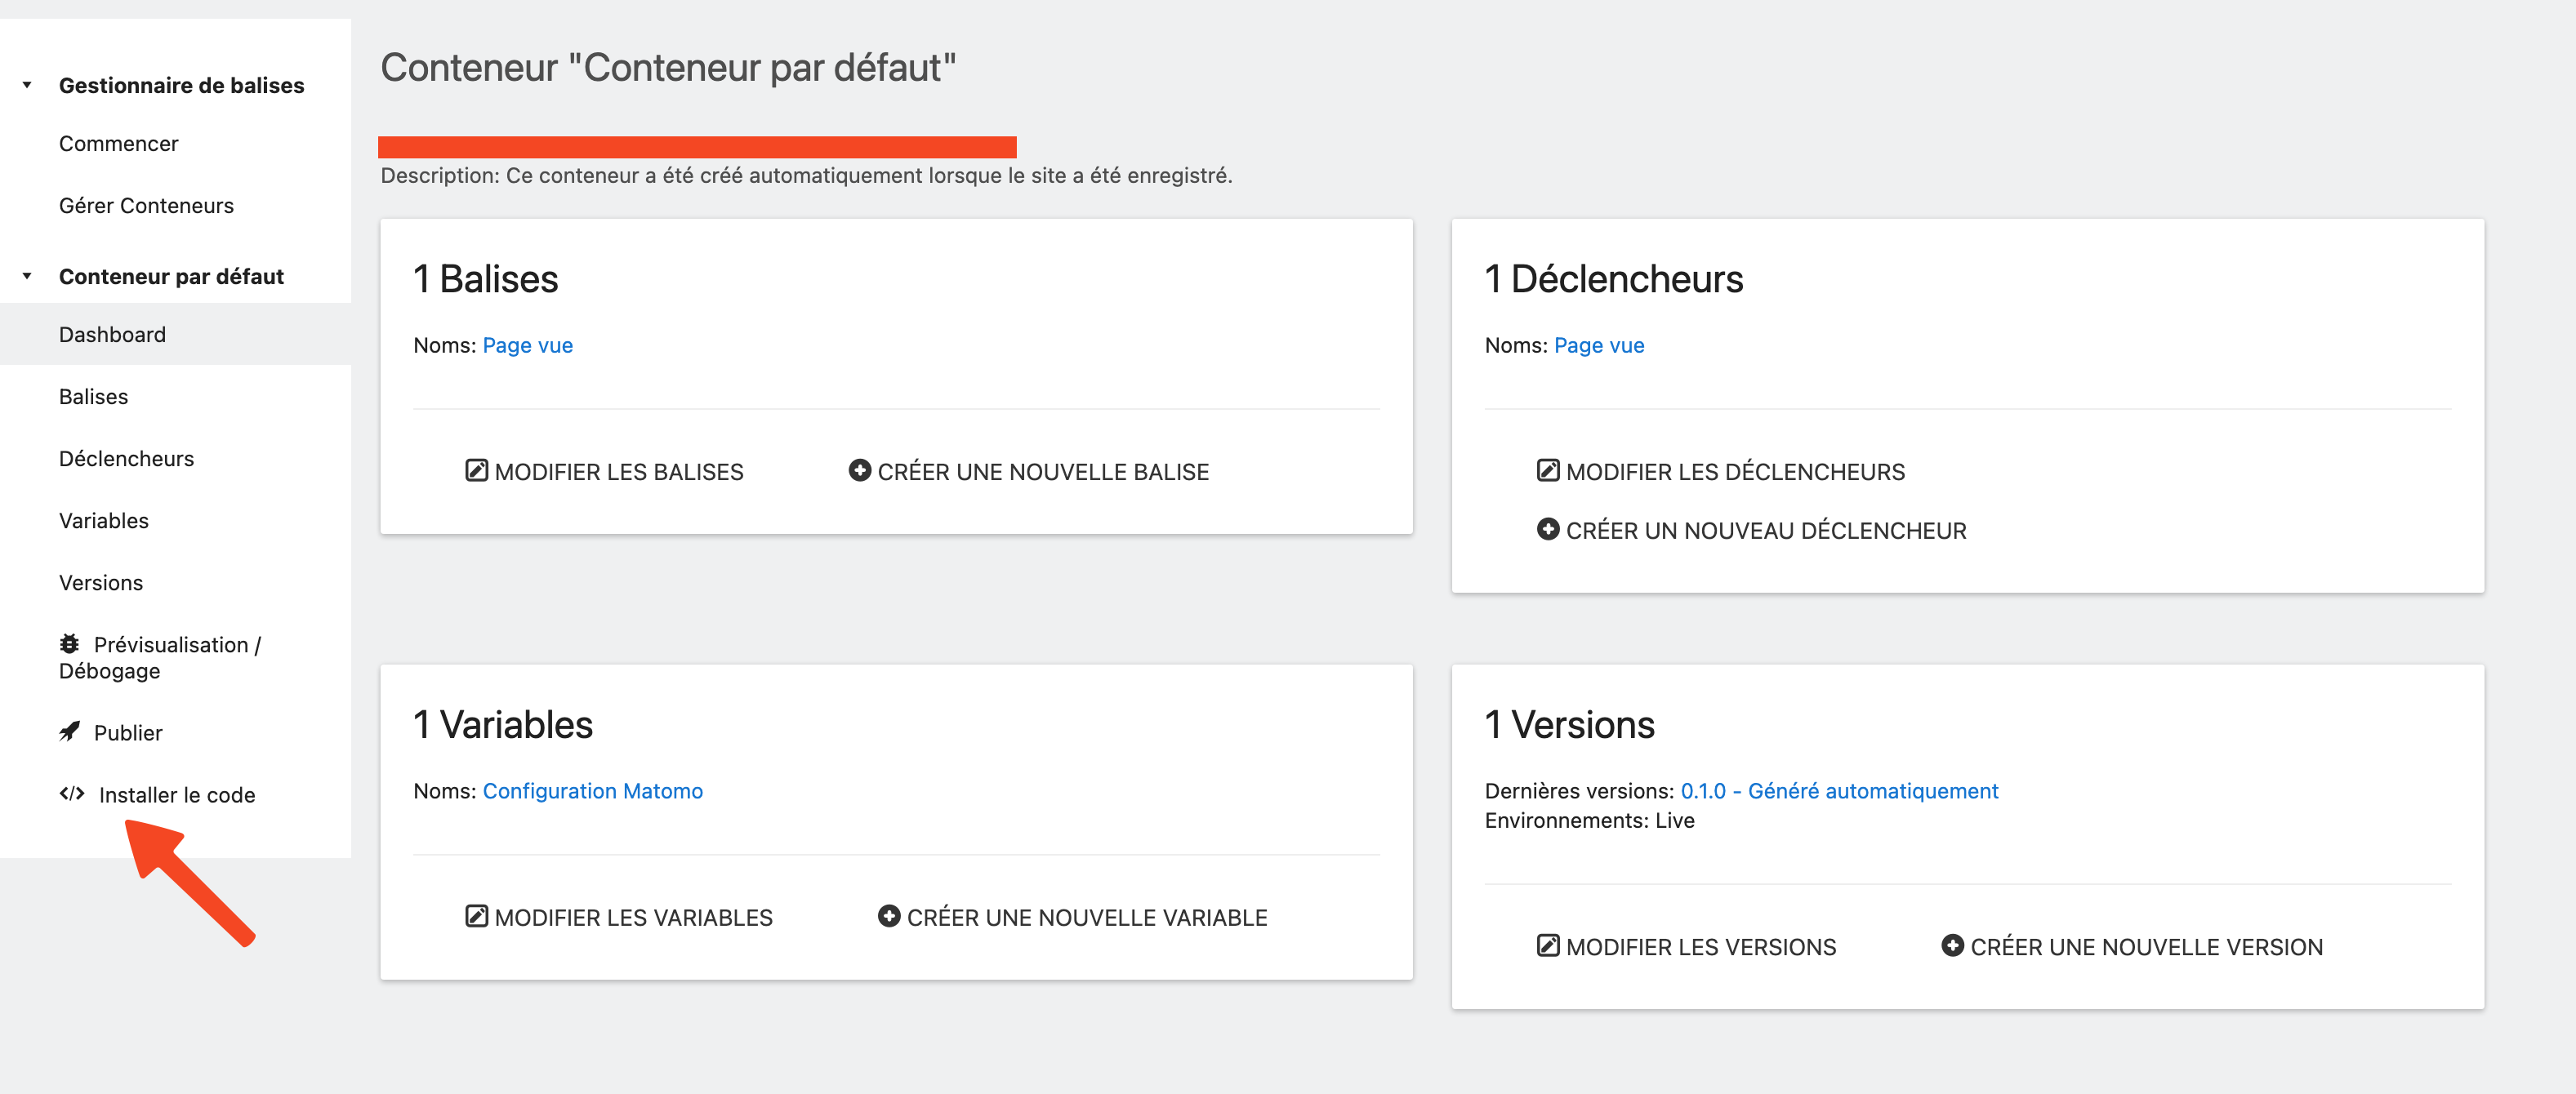
Task: Click the bug icon for Prévisualisation / Débogage
Action: [69, 644]
